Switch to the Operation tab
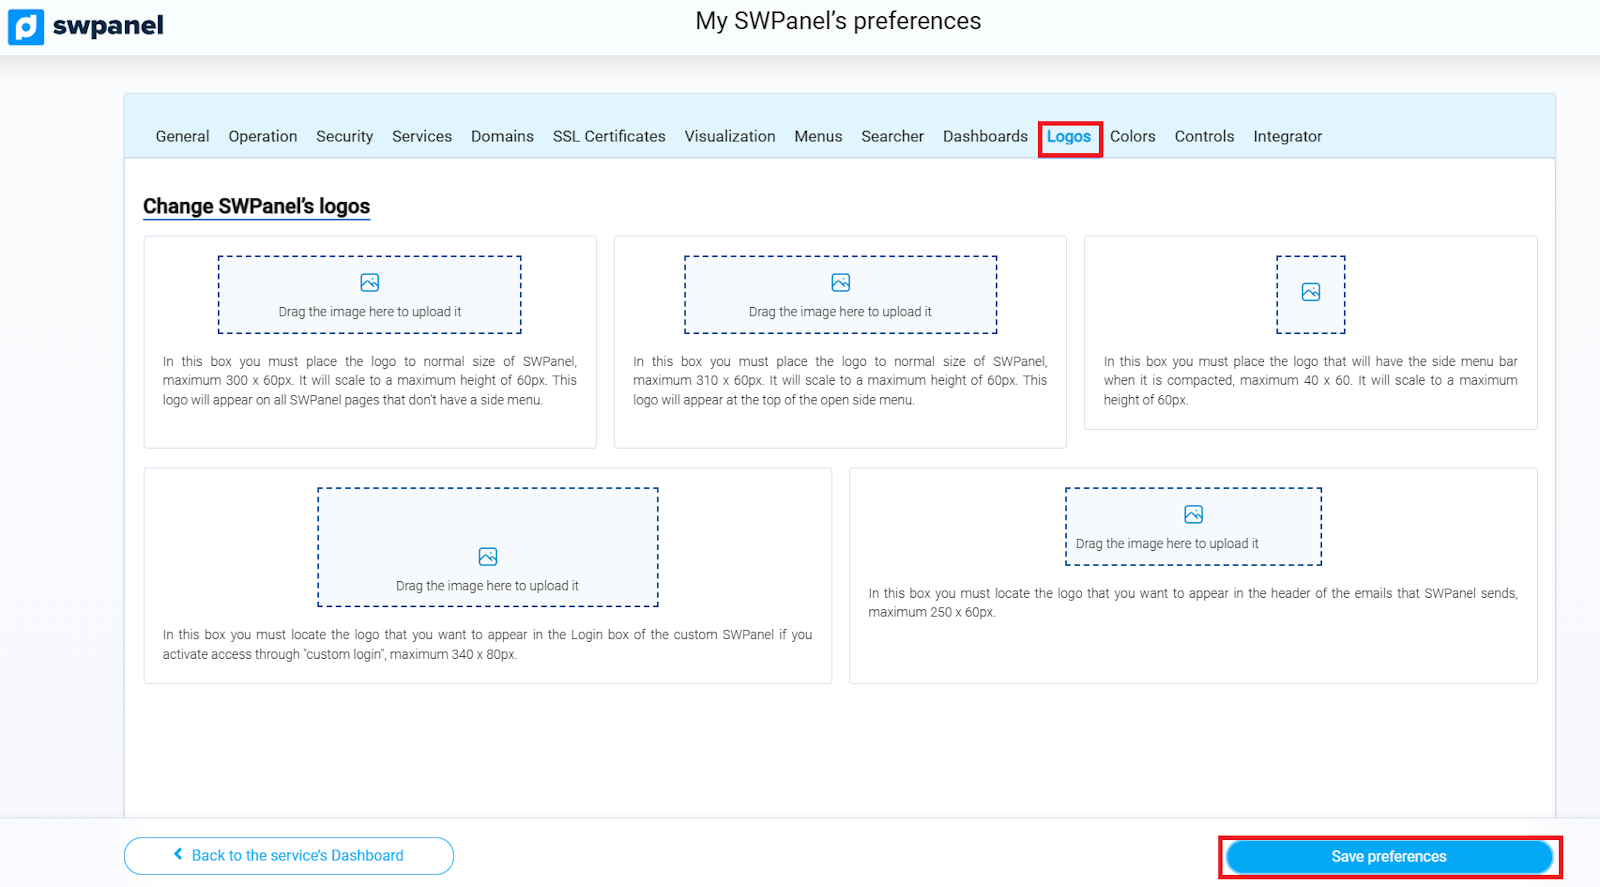Viewport: 1600px width, 887px height. (x=262, y=137)
